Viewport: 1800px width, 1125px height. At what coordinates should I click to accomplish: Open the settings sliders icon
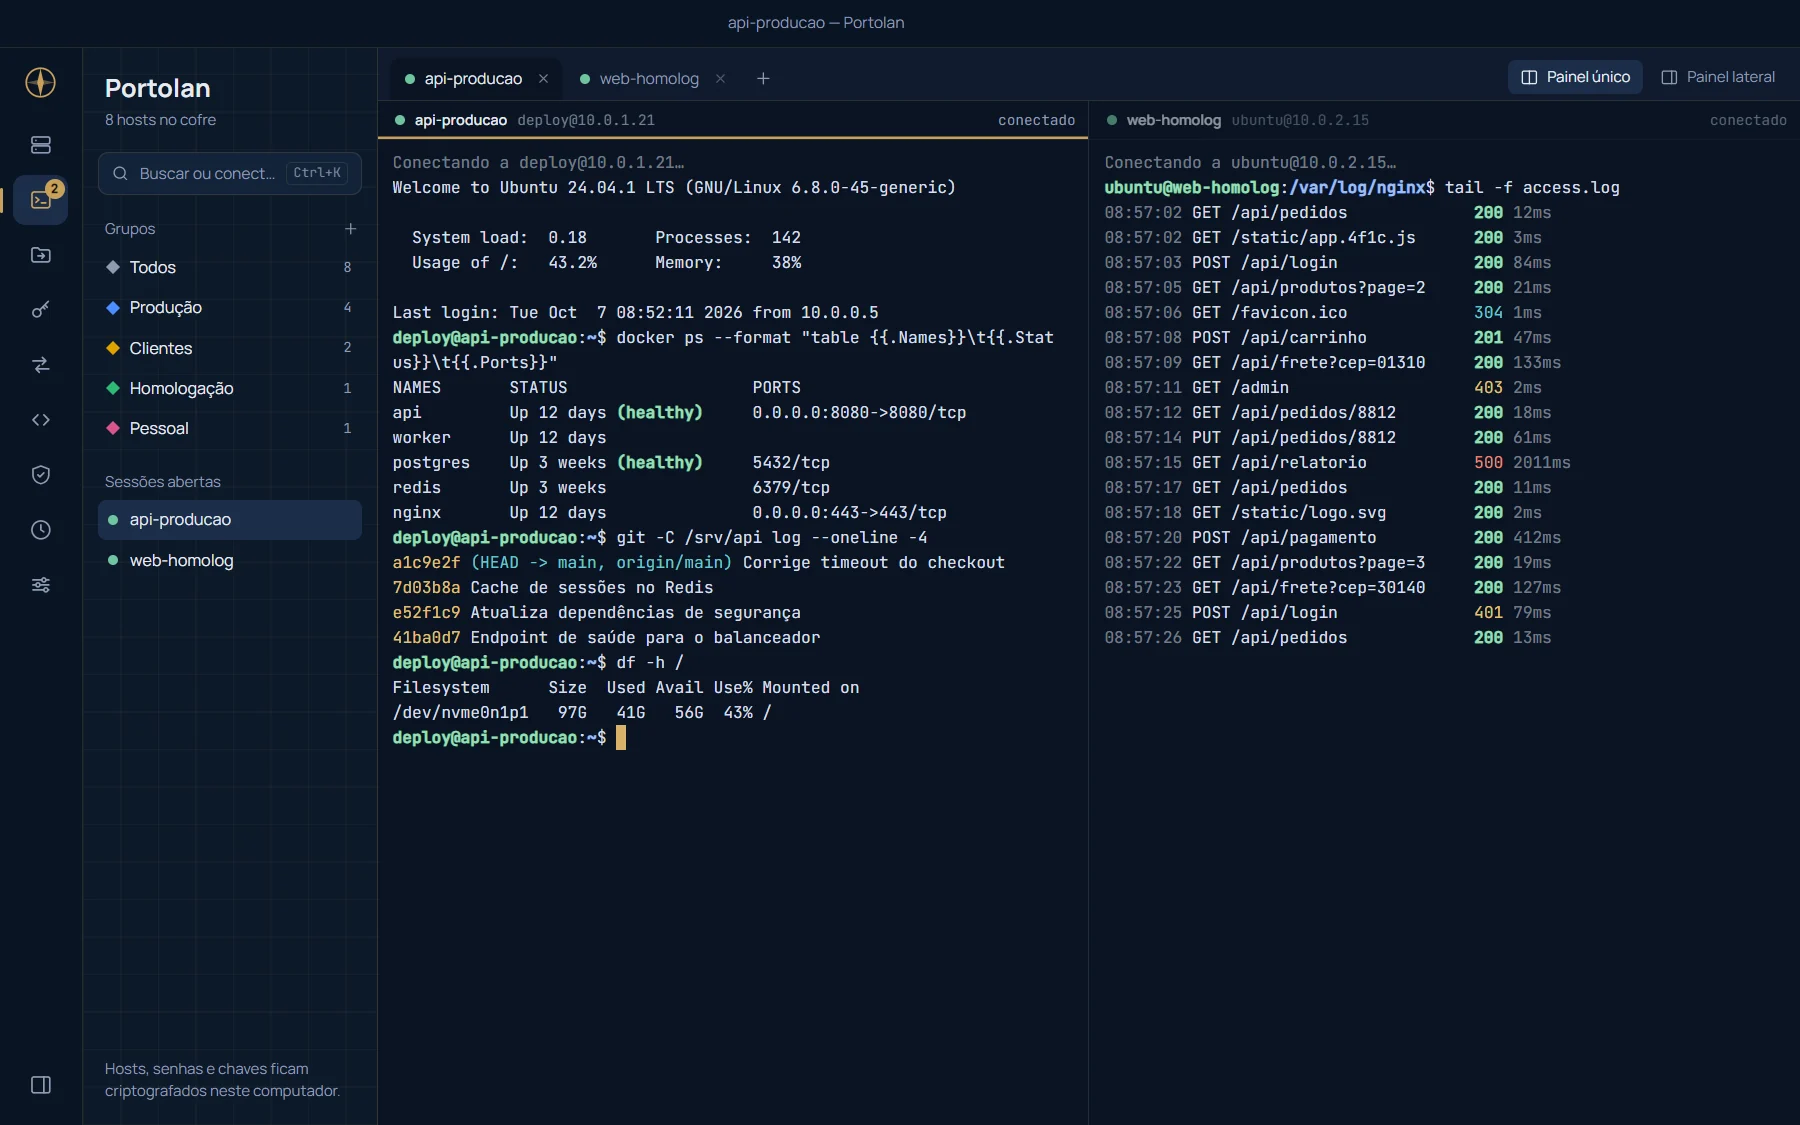coord(41,585)
